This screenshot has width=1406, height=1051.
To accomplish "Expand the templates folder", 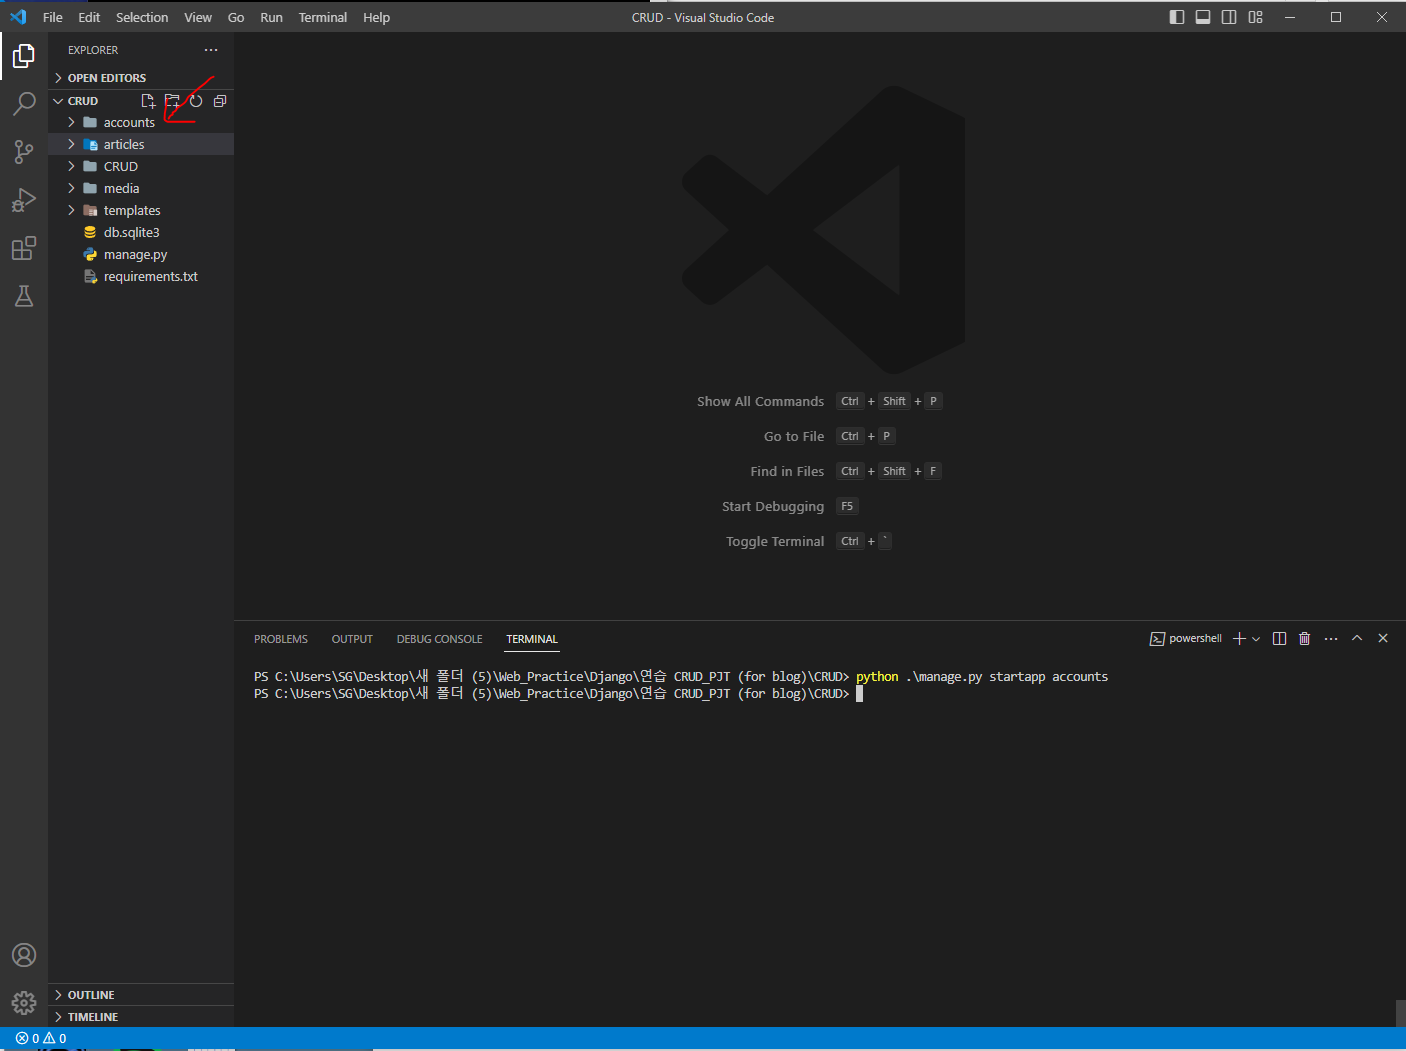I will (x=141, y=210).
